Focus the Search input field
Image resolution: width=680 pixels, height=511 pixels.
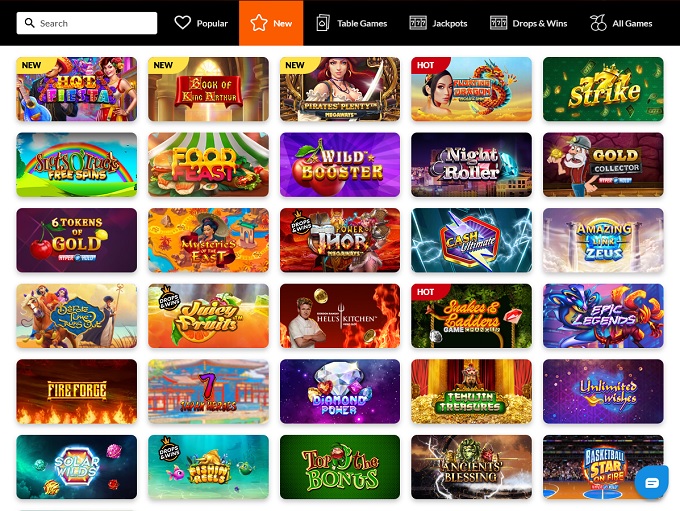(x=87, y=23)
